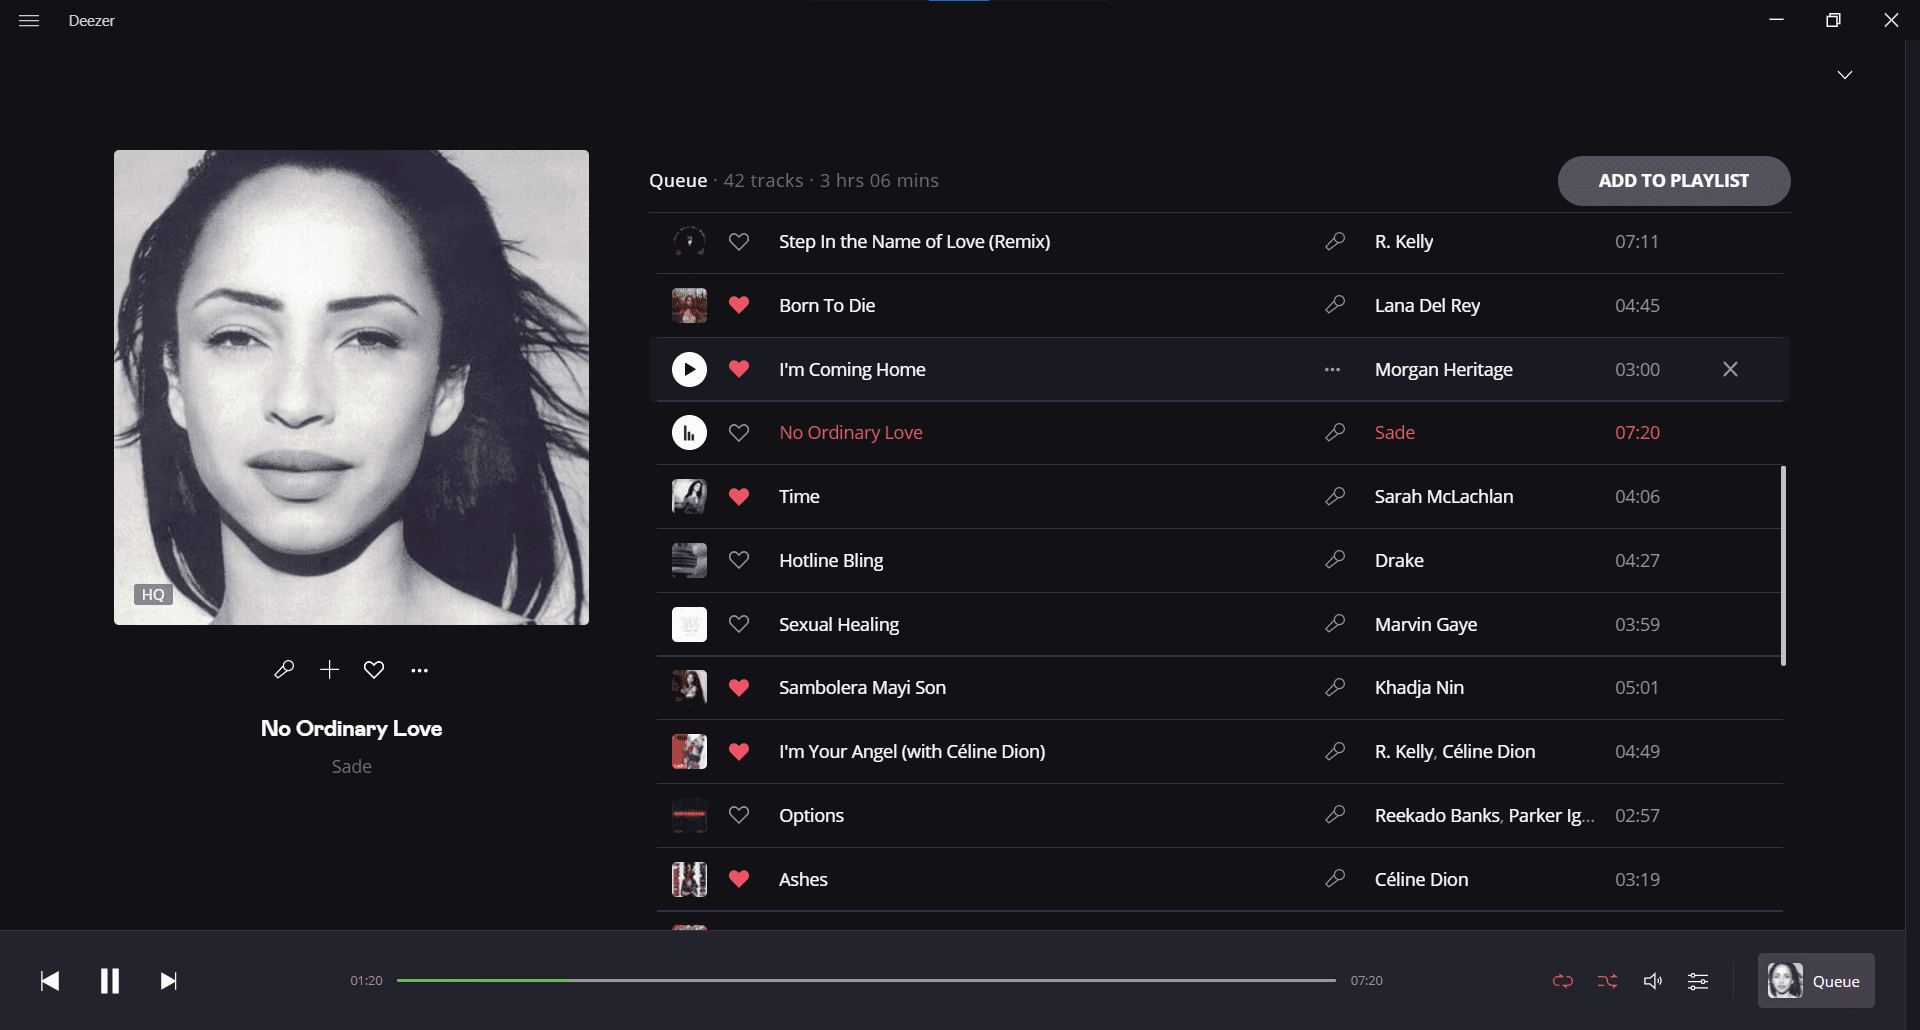The image size is (1920, 1030).
Task: Seek within the playback progress bar
Action: click(x=866, y=981)
